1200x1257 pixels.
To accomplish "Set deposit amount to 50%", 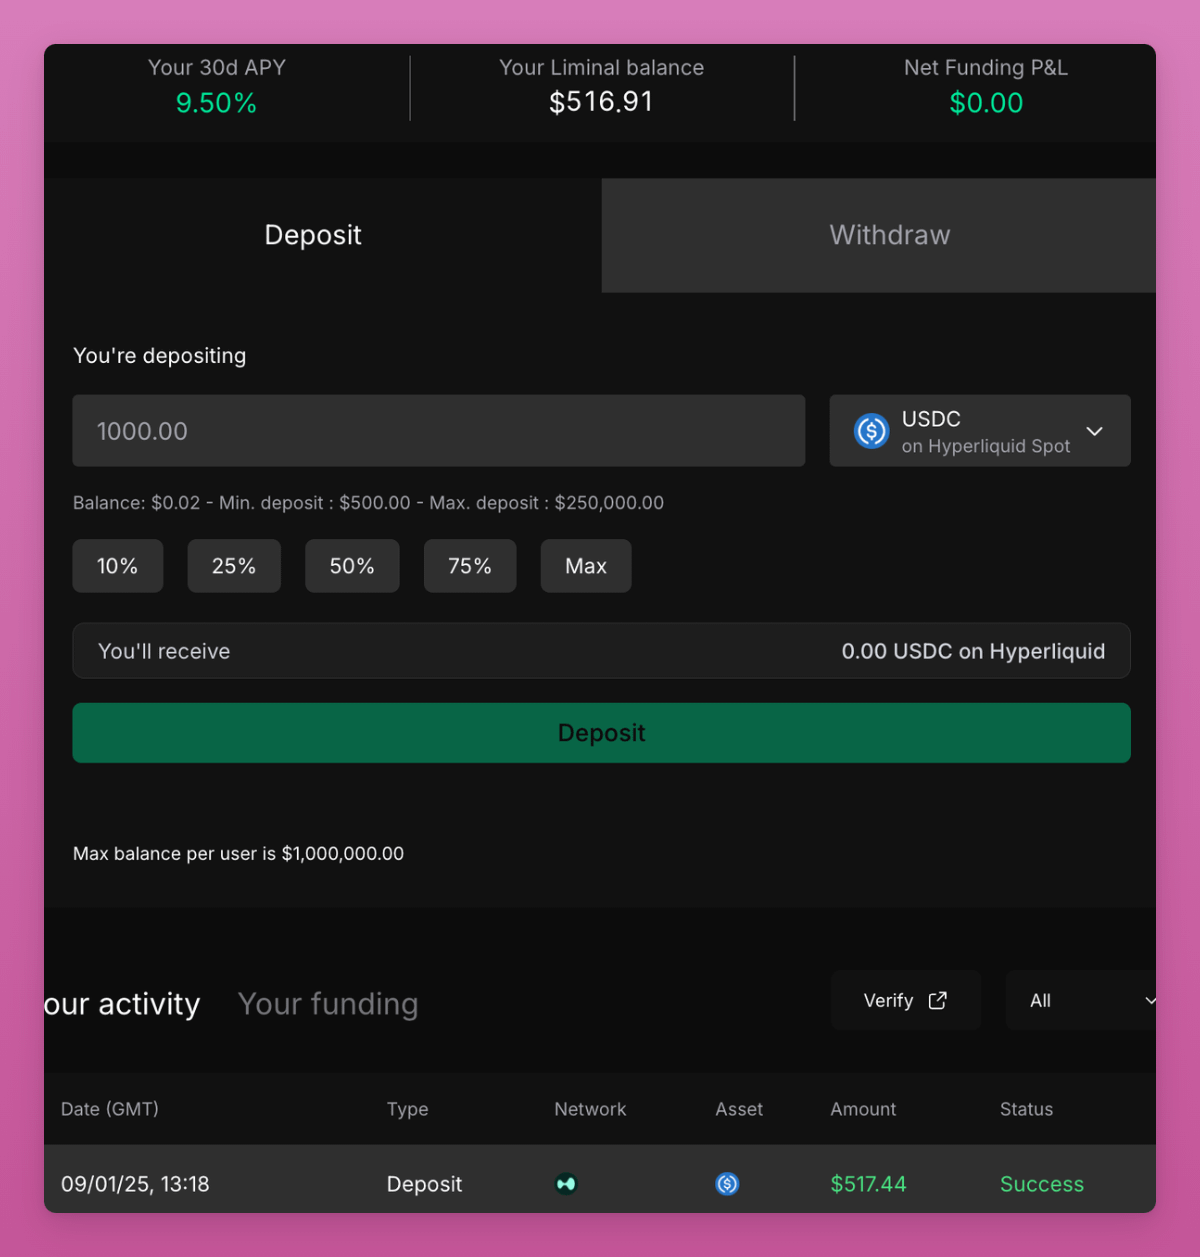I will [352, 566].
